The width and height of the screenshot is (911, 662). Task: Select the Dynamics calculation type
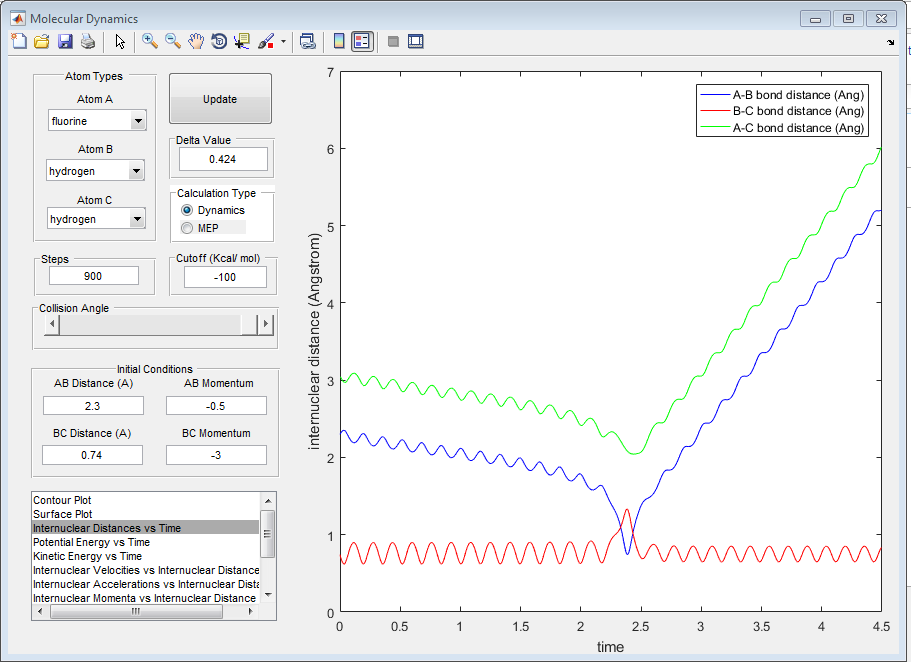pyautogui.click(x=187, y=210)
